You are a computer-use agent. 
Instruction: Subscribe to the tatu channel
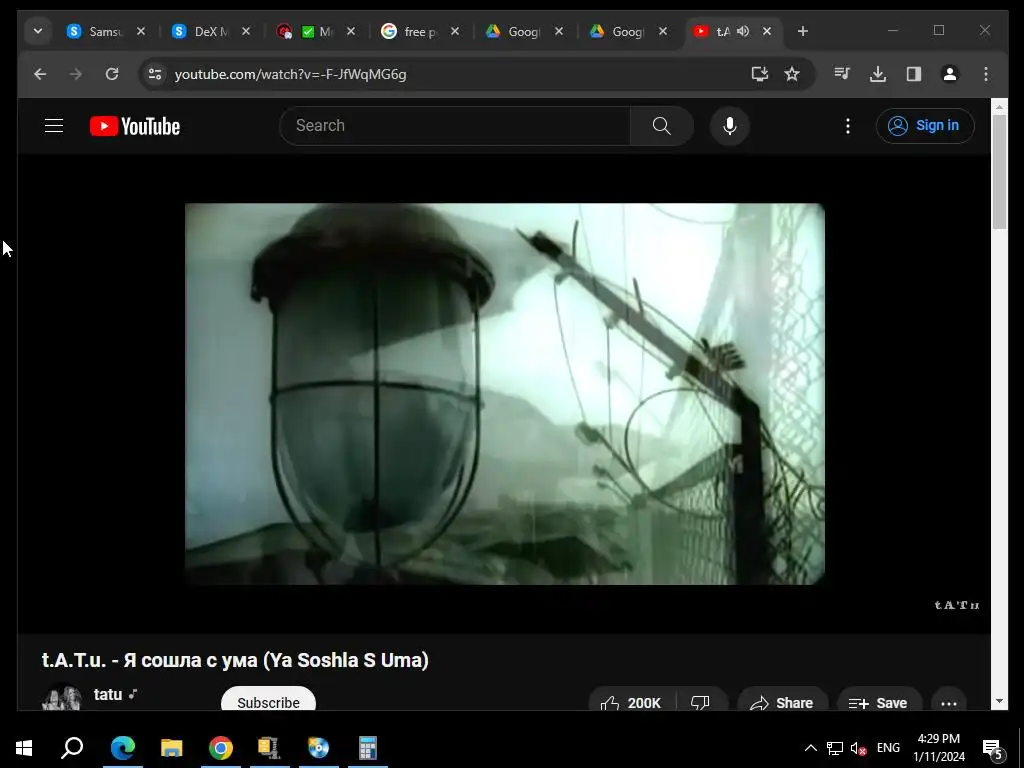coord(268,699)
